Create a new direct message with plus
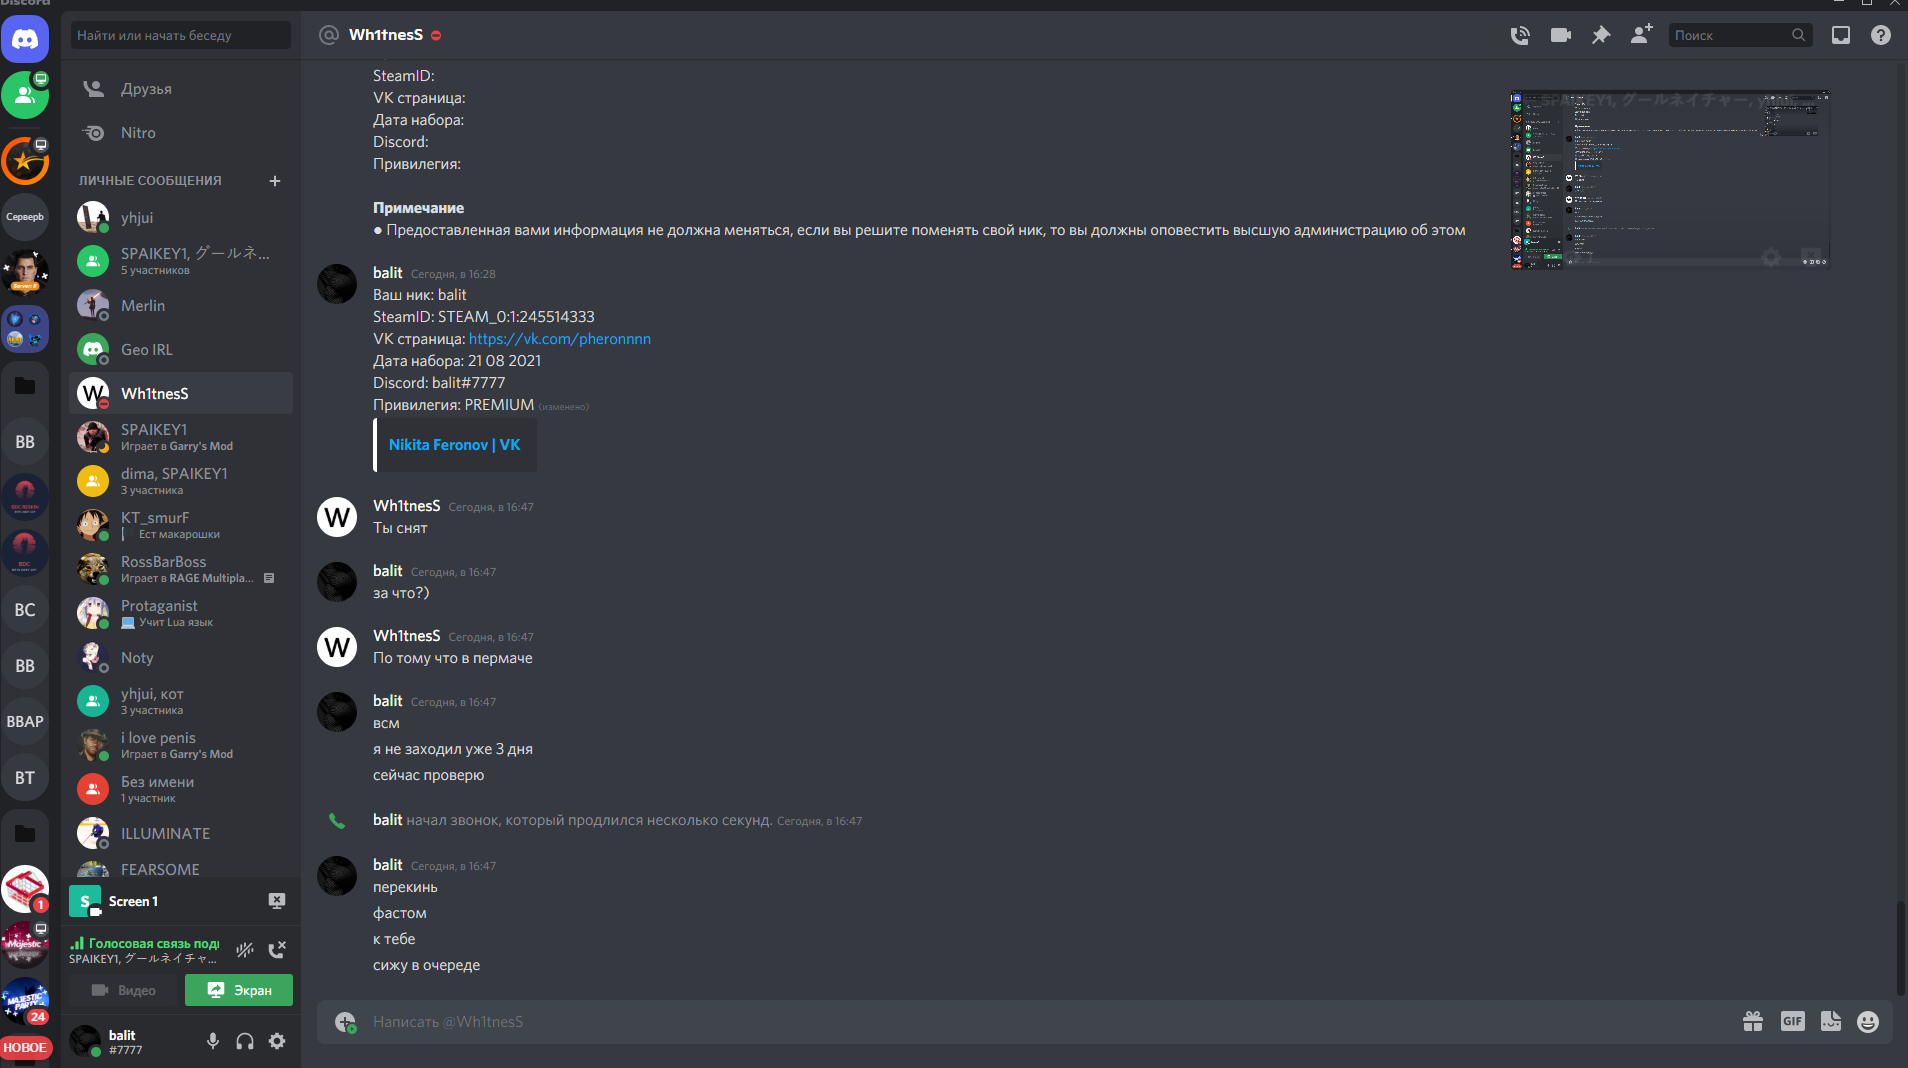This screenshot has height=1068, width=1908. (275, 181)
